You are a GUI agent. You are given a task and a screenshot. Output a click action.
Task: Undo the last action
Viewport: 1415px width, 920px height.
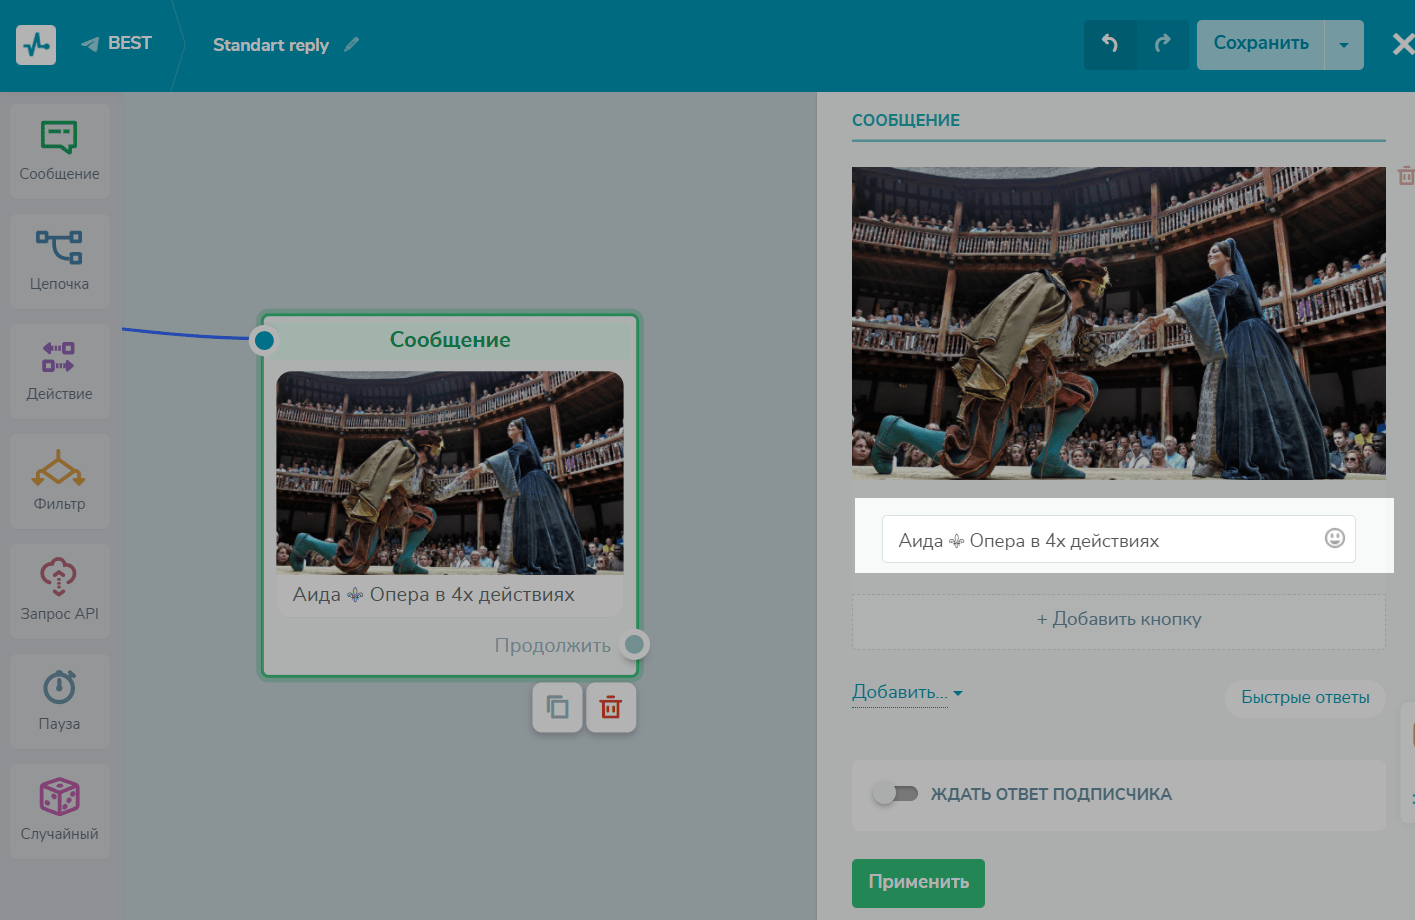[x=1110, y=44]
